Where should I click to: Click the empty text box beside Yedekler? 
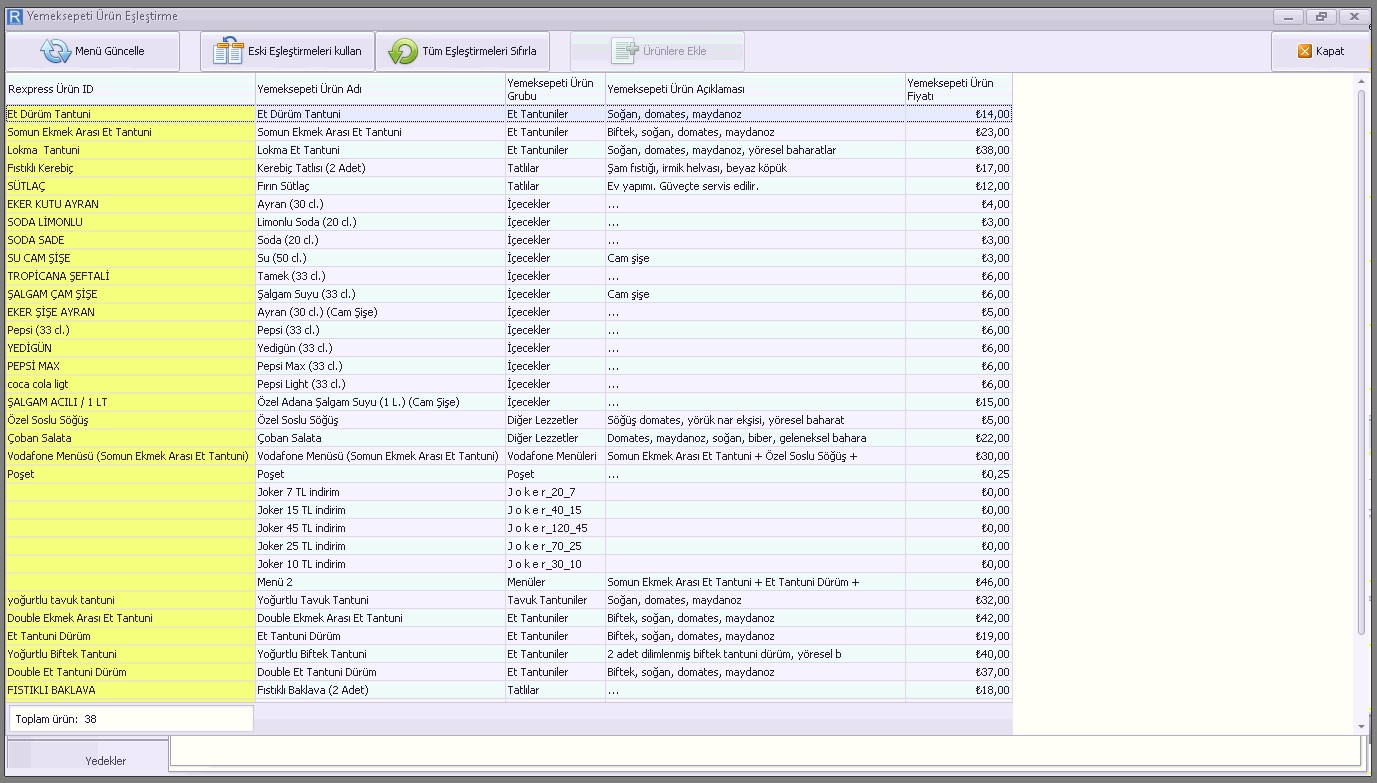766,751
